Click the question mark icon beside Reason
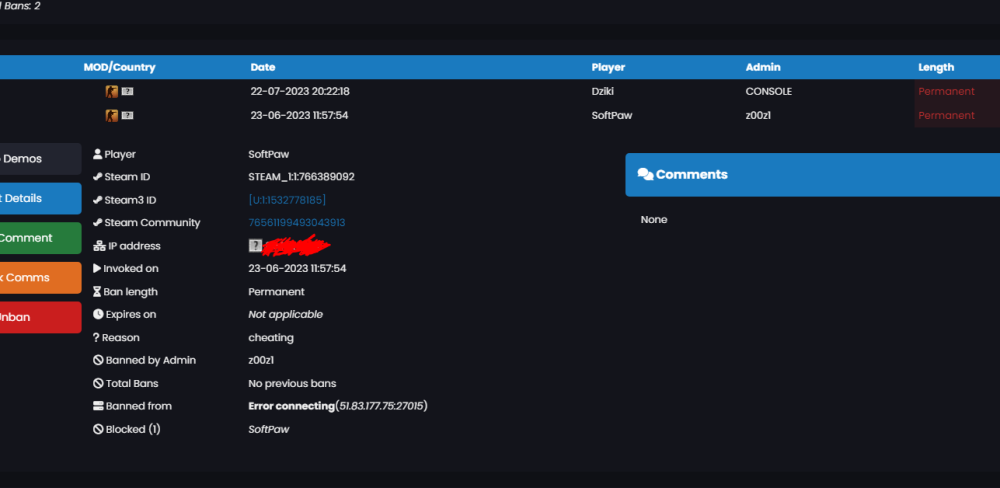 (x=96, y=337)
